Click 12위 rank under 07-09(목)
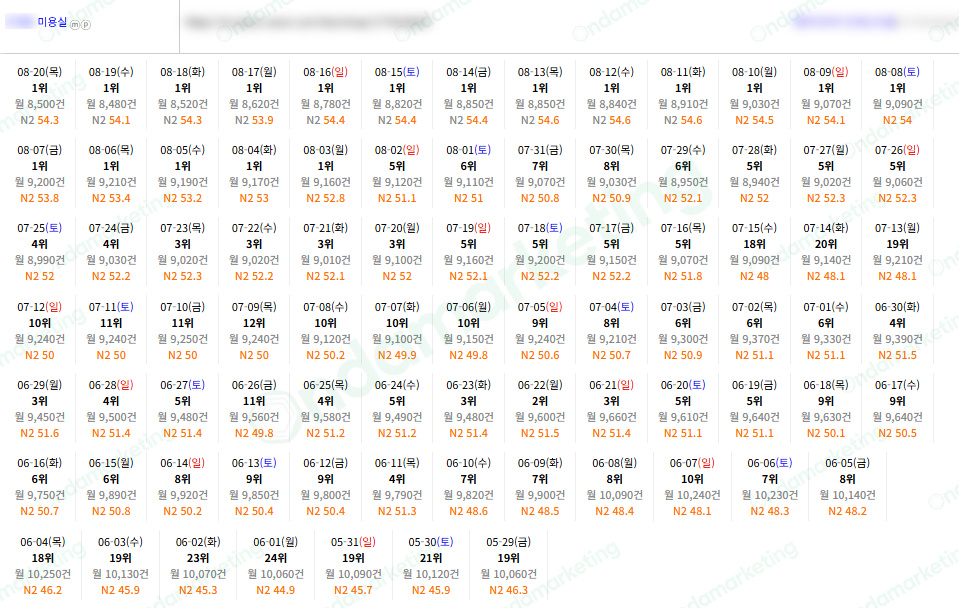 tap(254, 323)
